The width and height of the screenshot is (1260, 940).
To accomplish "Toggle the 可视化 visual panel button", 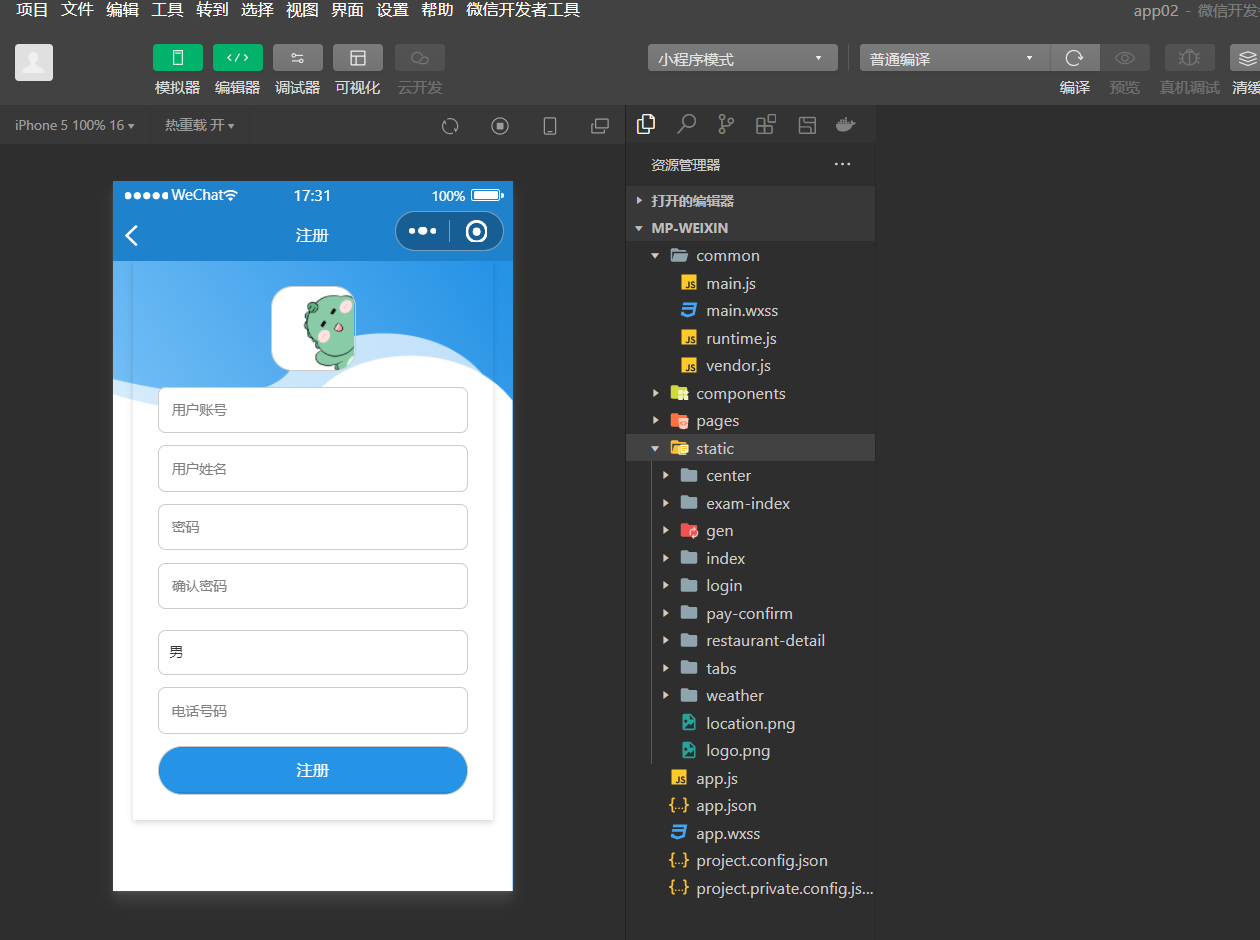I will [x=358, y=57].
